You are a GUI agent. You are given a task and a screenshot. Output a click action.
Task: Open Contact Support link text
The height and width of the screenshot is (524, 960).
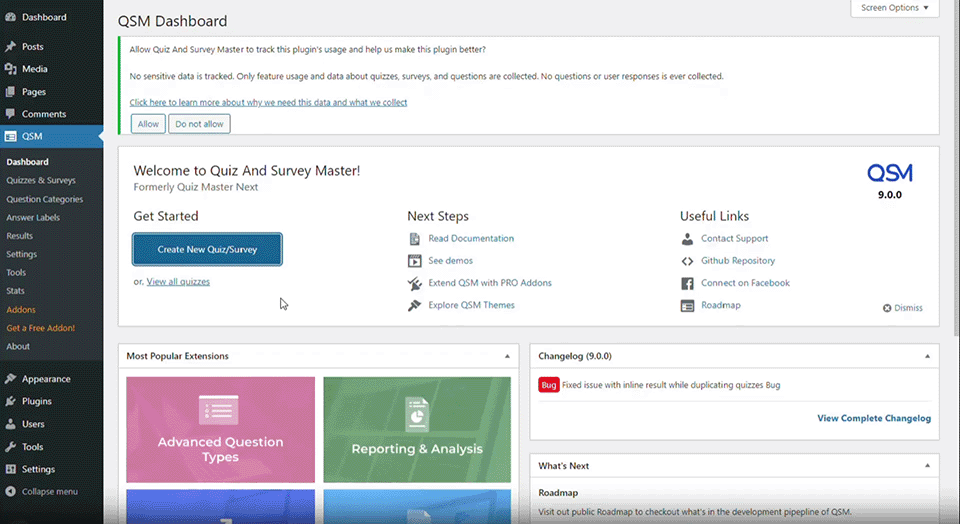tap(734, 239)
